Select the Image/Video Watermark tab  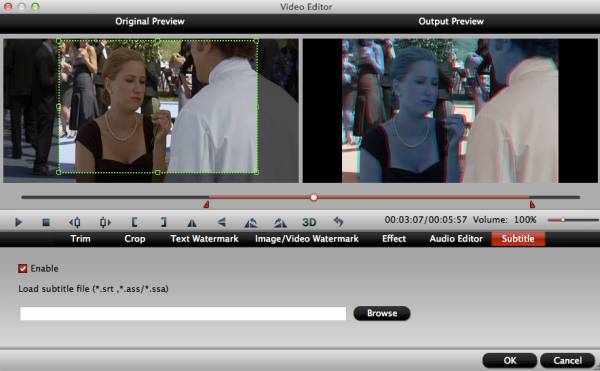coord(307,239)
